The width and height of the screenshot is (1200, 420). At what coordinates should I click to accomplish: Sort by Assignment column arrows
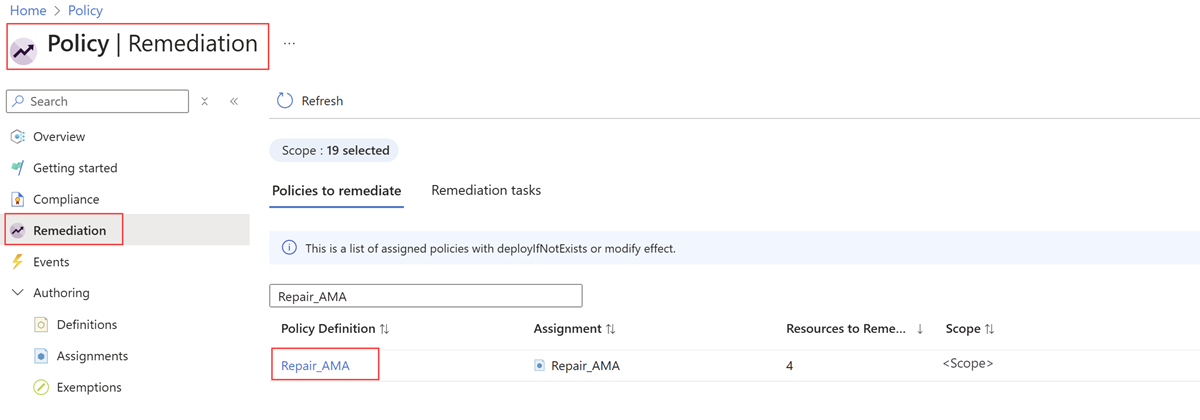(610, 329)
